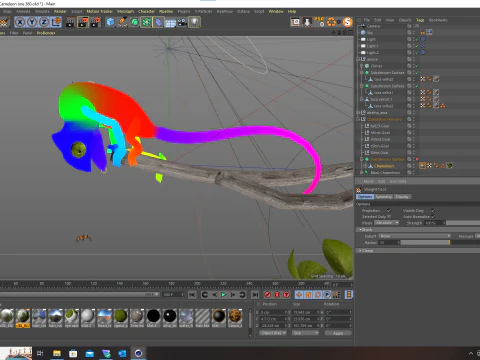Open the Window menu
The image size is (480, 360).
pyautogui.click(x=276, y=11)
